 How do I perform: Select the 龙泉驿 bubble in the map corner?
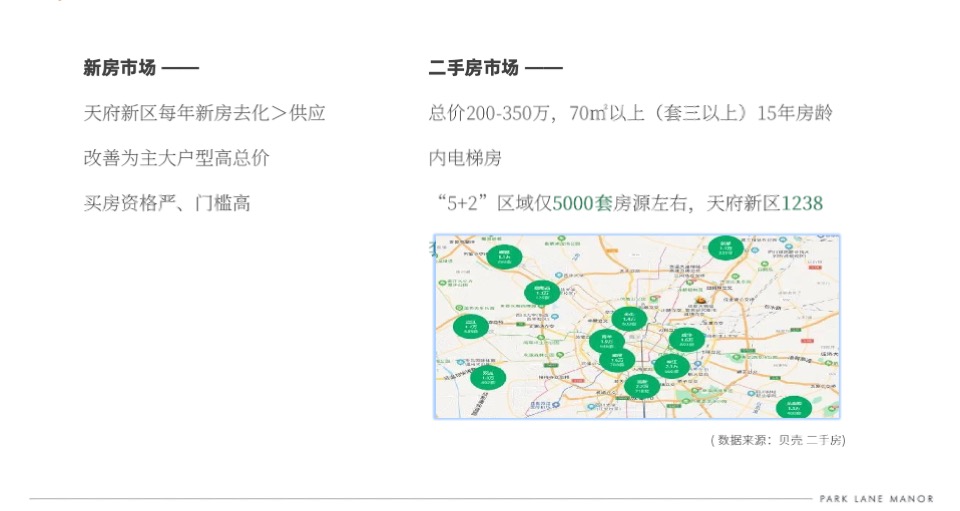click(x=794, y=408)
